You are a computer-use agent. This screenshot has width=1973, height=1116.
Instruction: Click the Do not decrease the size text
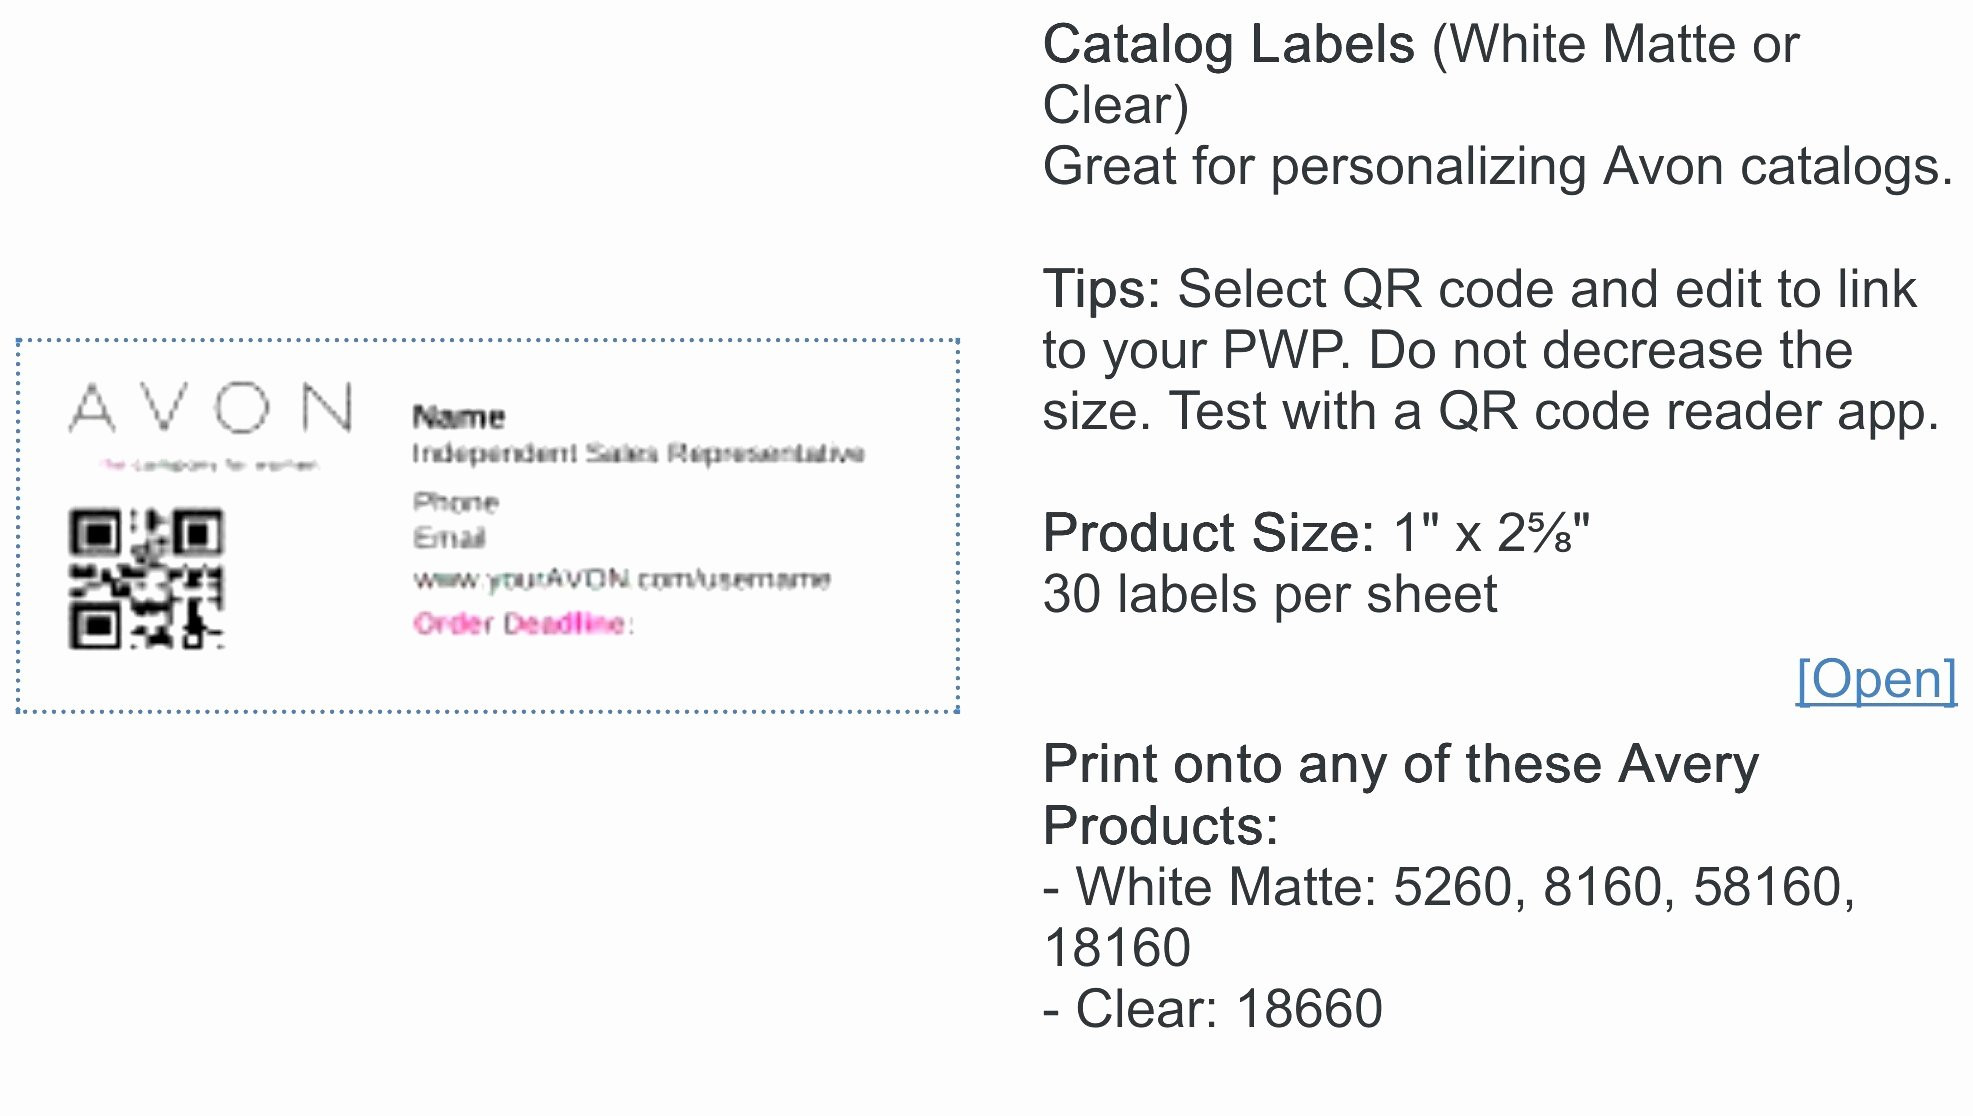coord(1610,352)
